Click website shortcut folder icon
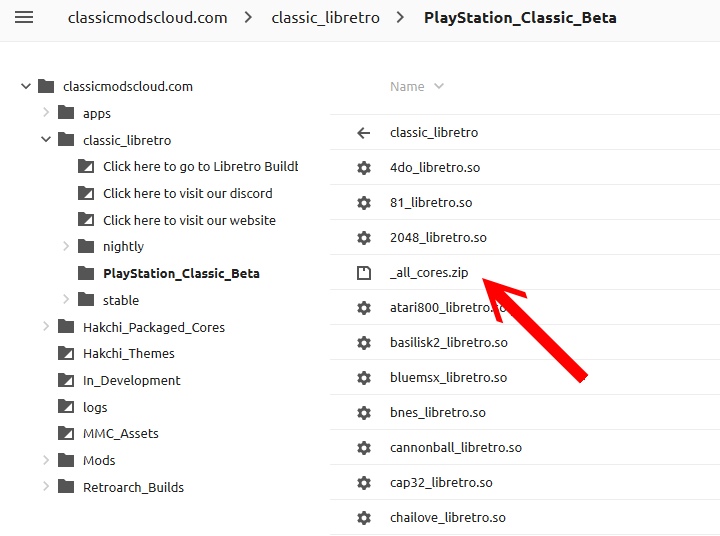 86,220
